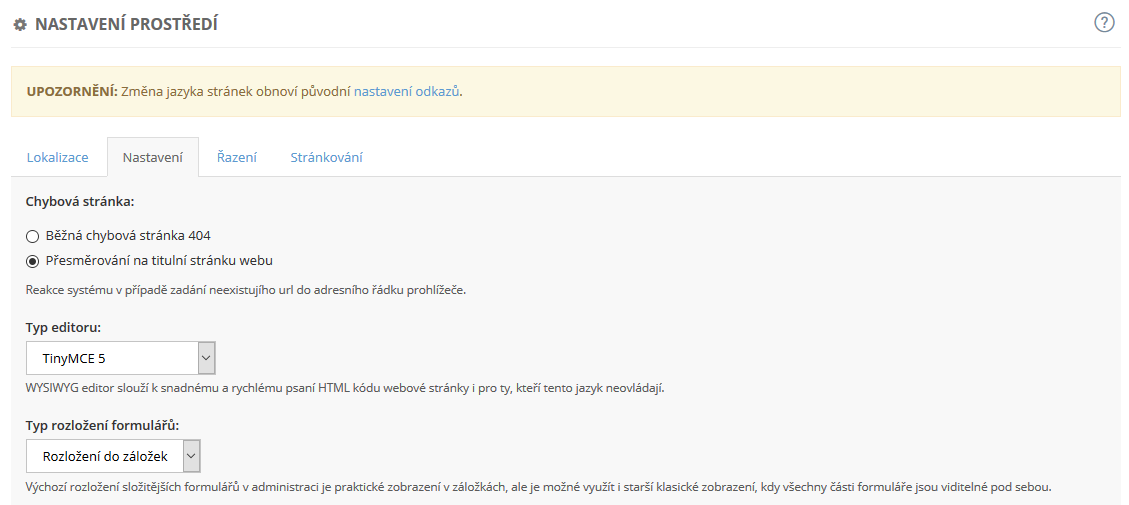
Task: Follow the 'nastavení odkazů' link
Action: (x=406, y=91)
